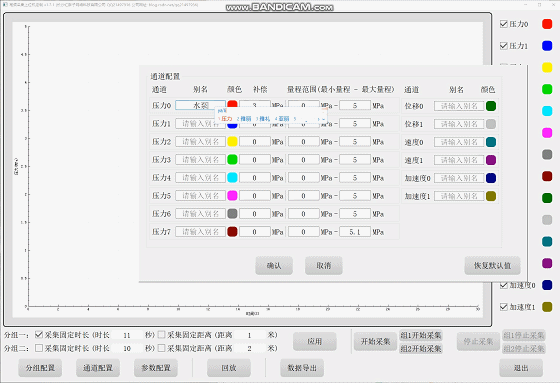This screenshot has height=383, width=560.
Task: Click the 数据导出 export button
Action: click(302, 368)
